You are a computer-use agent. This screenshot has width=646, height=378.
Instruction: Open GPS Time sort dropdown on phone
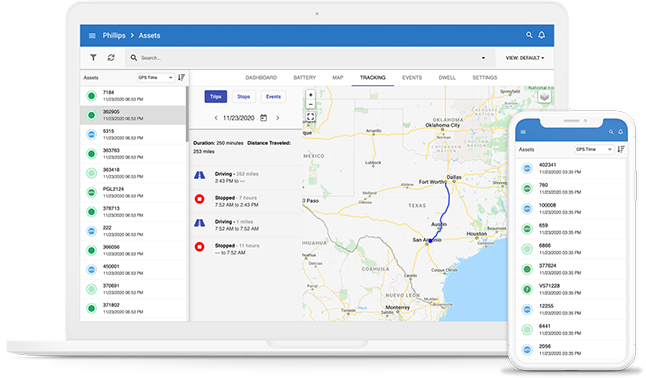(x=594, y=149)
